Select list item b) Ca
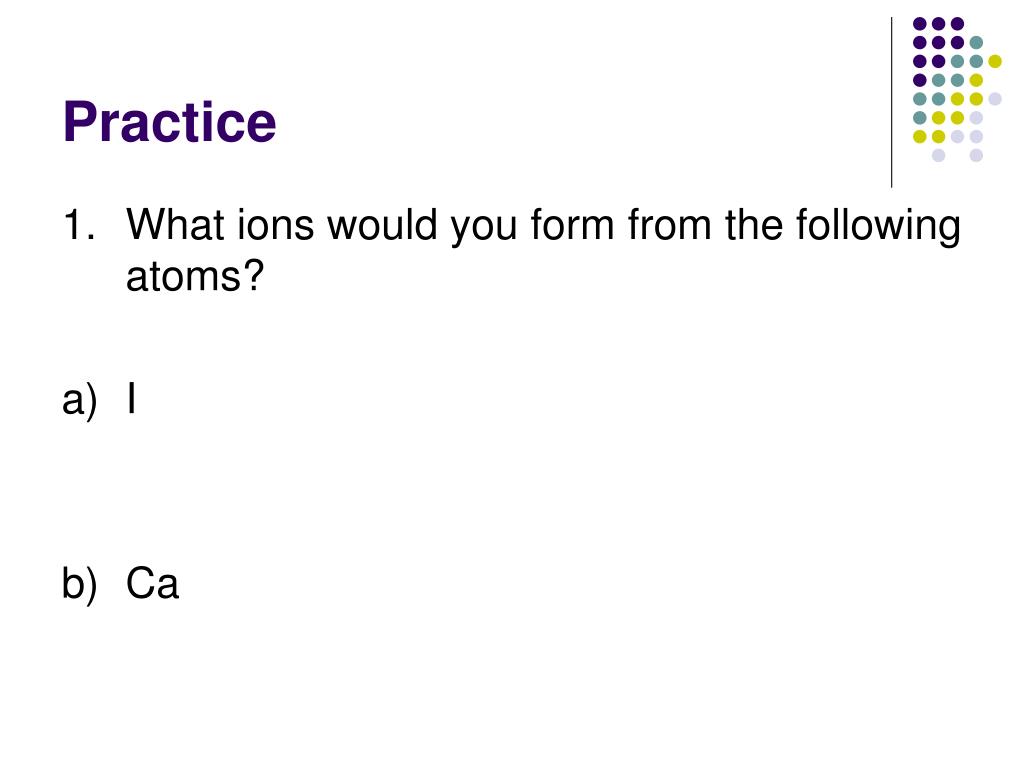 click(x=120, y=583)
